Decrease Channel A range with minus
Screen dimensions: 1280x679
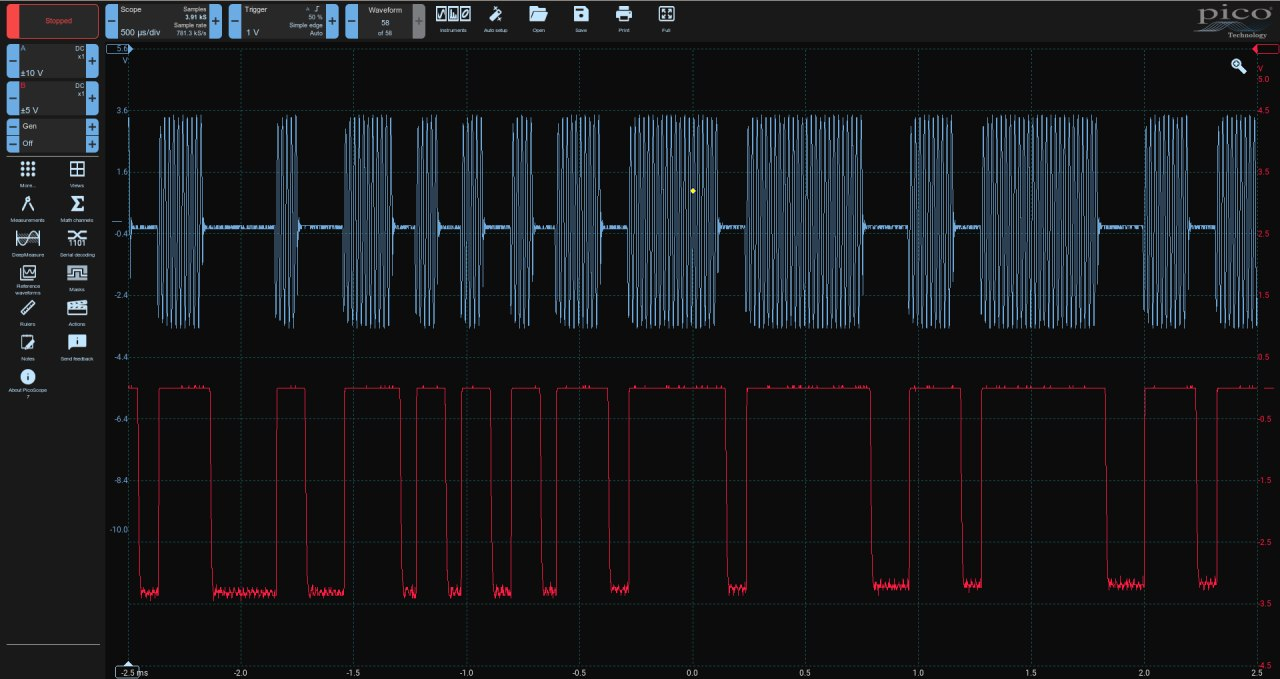(13, 61)
